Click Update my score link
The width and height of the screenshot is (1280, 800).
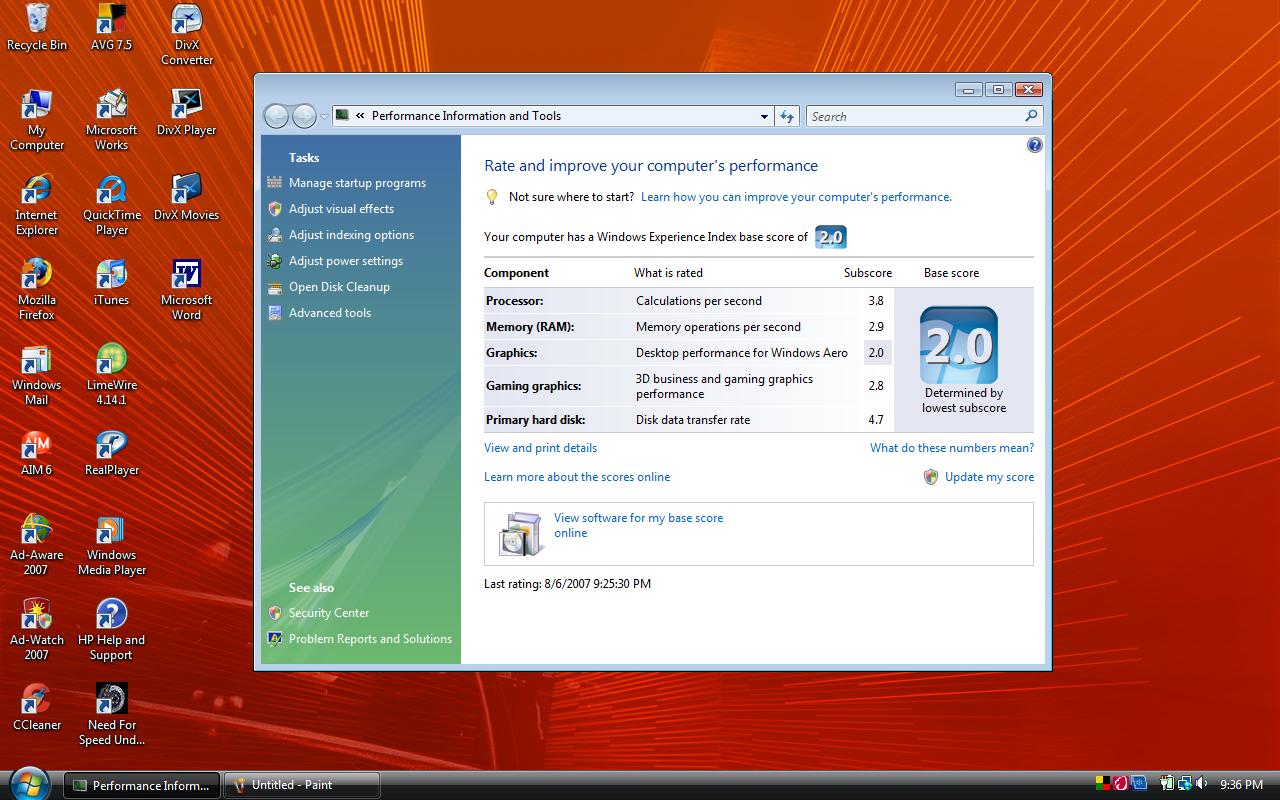(989, 477)
